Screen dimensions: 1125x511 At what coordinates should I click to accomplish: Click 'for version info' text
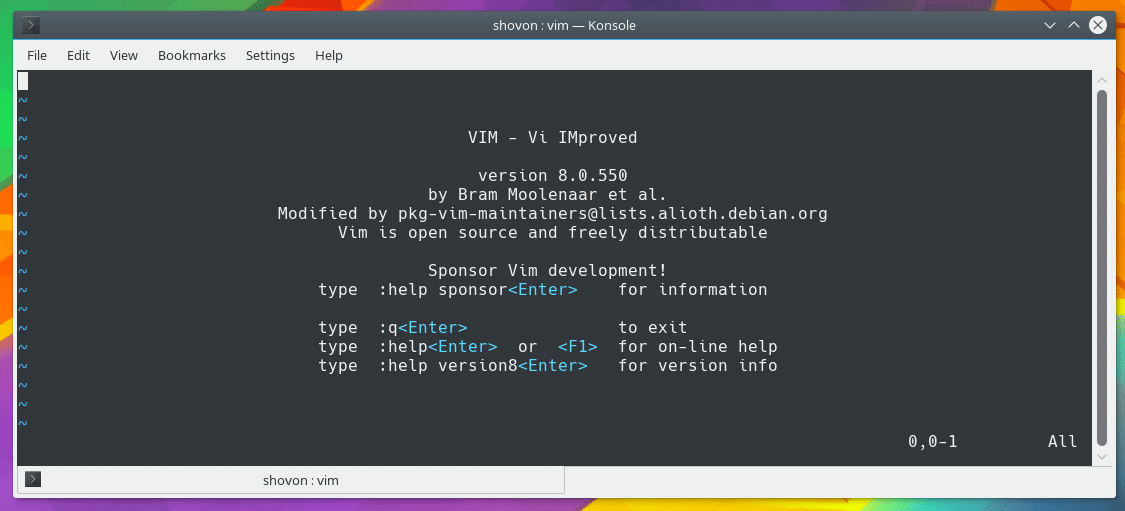coord(697,366)
